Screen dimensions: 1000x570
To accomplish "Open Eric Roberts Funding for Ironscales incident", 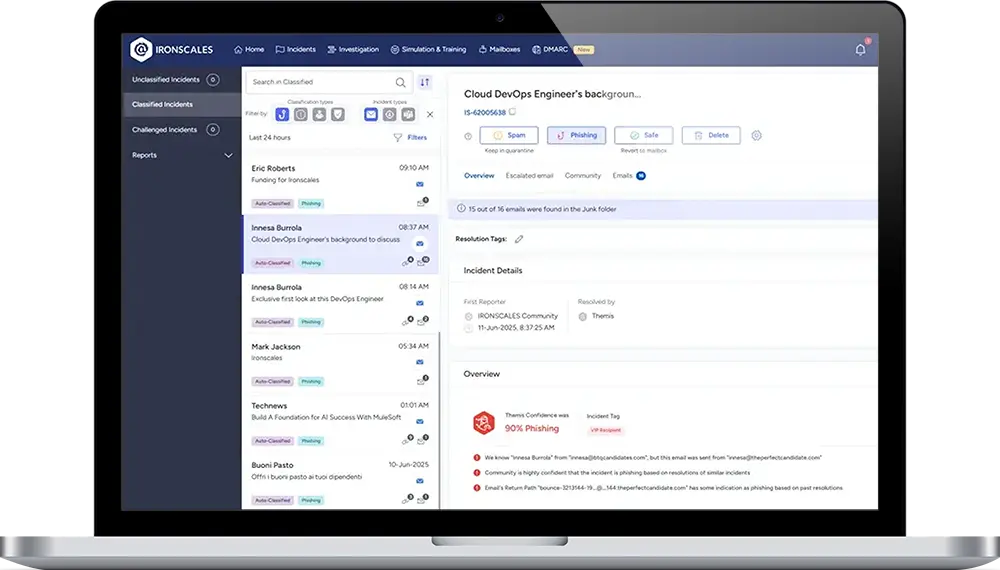I will (341, 185).
